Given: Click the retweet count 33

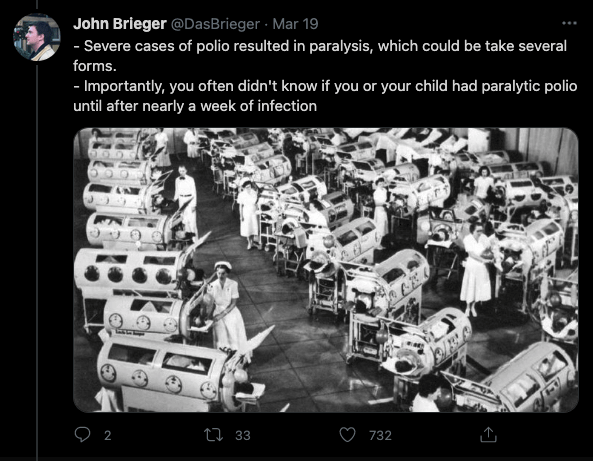Looking at the screenshot, I should click(x=243, y=435).
